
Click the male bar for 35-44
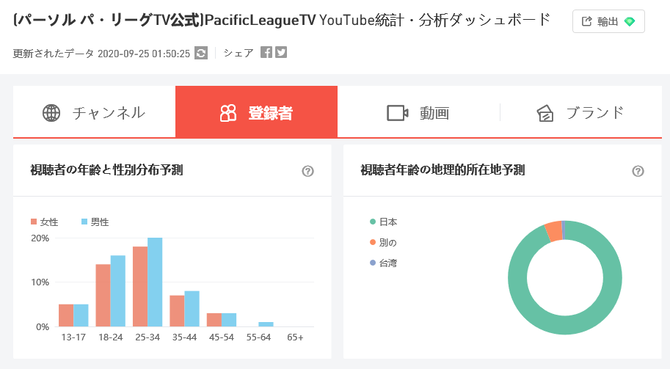pos(192,309)
